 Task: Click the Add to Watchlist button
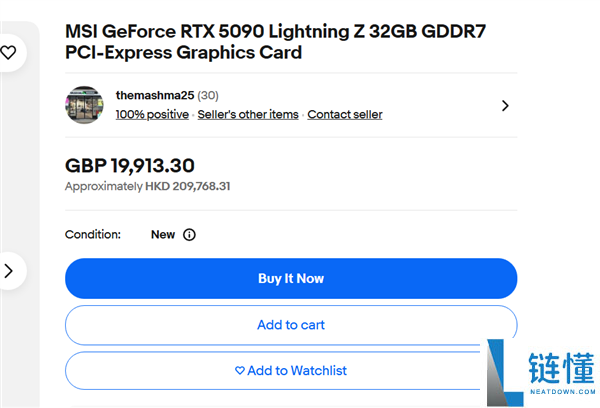tap(291, 370)
